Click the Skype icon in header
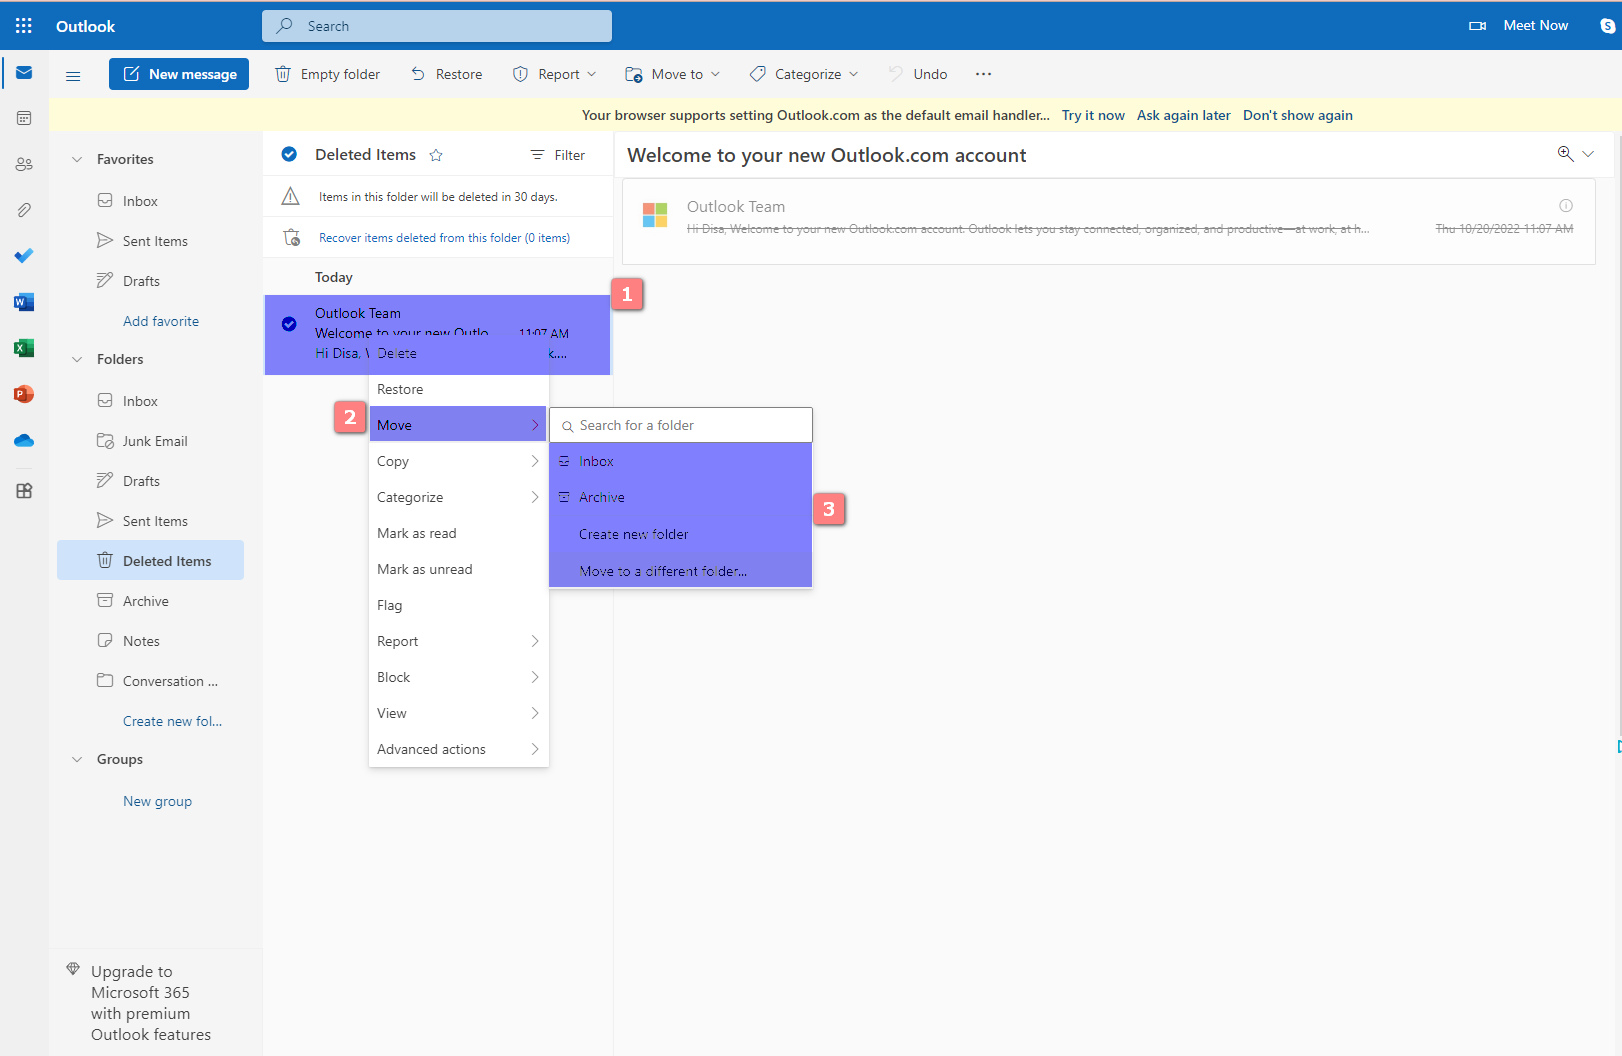The width and height of the screenshot is (1622, 1056). click(x=1607, y=26)
